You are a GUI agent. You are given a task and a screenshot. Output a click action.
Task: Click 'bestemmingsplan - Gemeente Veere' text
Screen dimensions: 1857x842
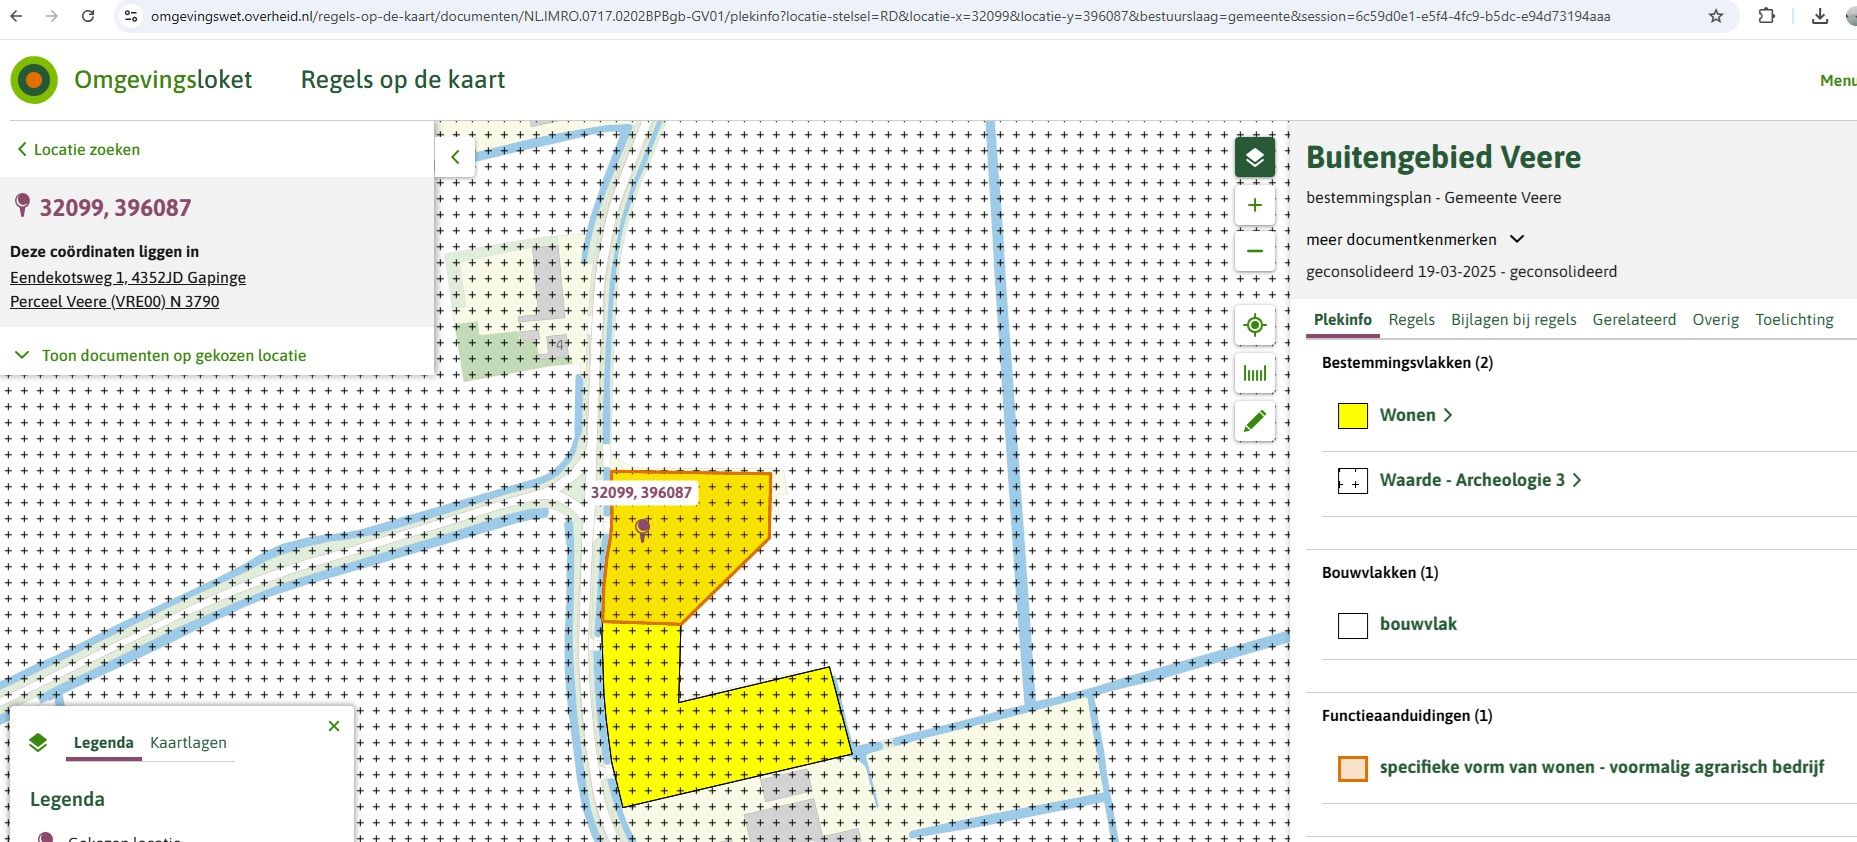(1433, 197)
